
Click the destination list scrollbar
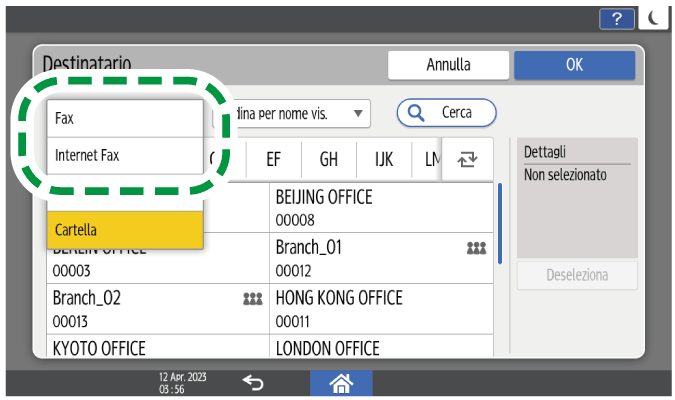pyautogui.click(x=500, y=222)
